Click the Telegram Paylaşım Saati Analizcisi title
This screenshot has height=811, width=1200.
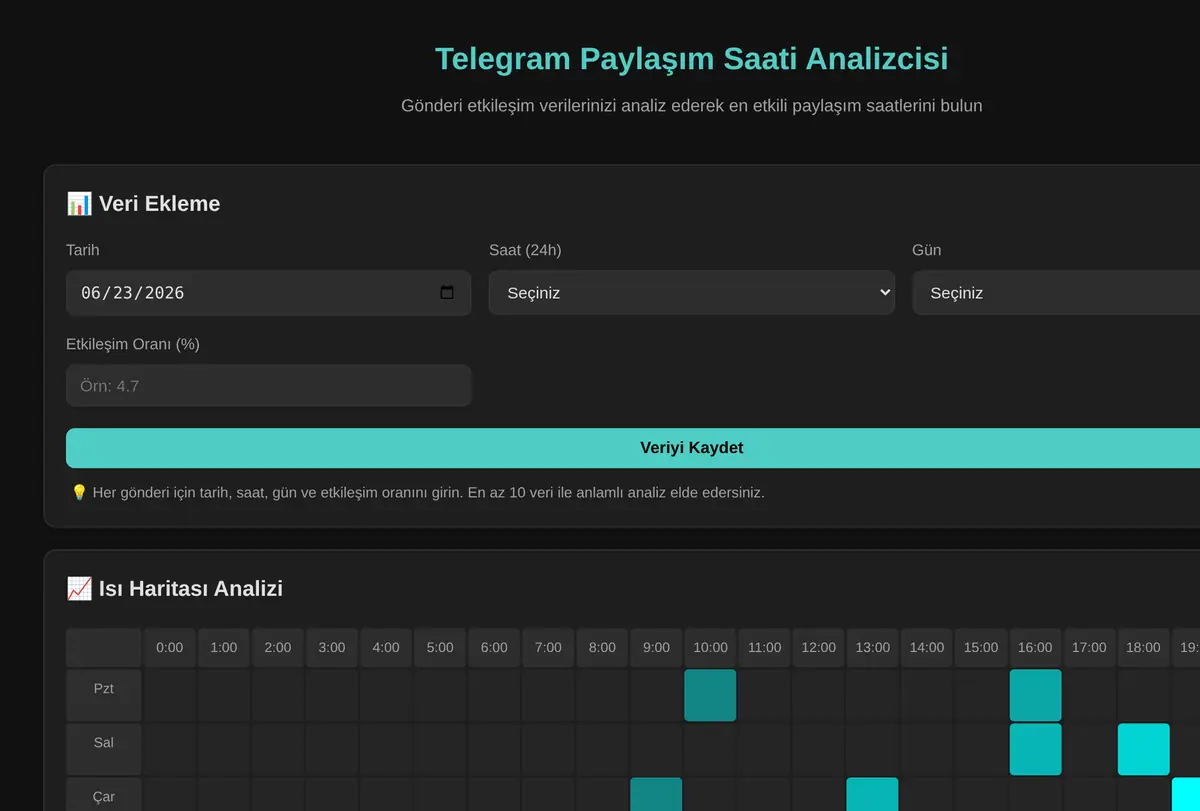691,59
